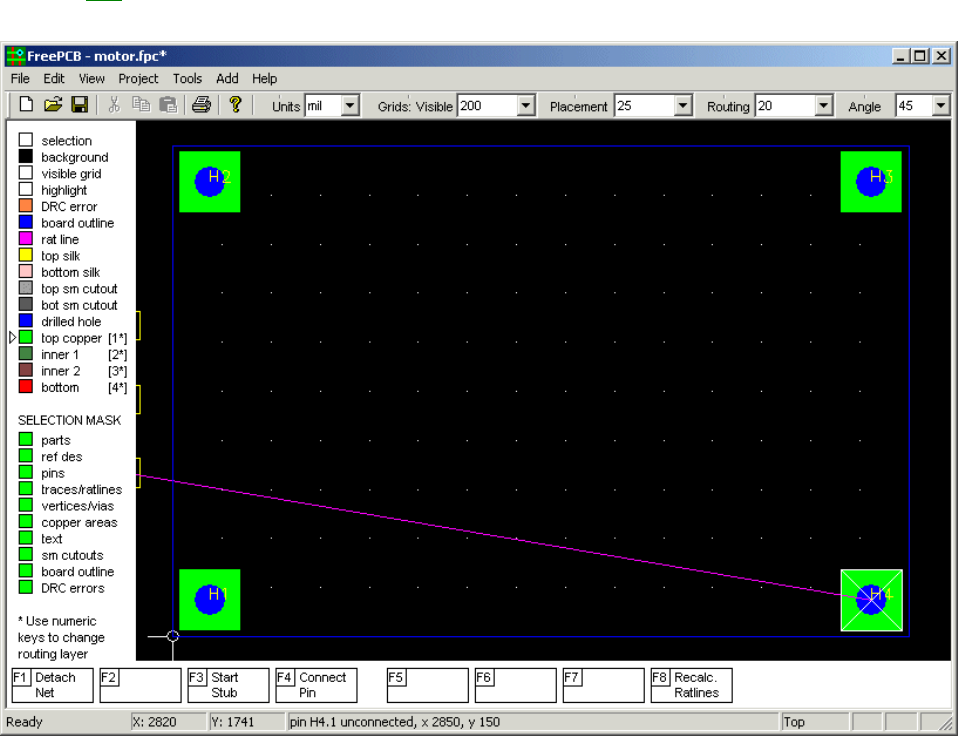Click the empty F6 function key button
958x736 pixels.
click(x=516, y=685)
